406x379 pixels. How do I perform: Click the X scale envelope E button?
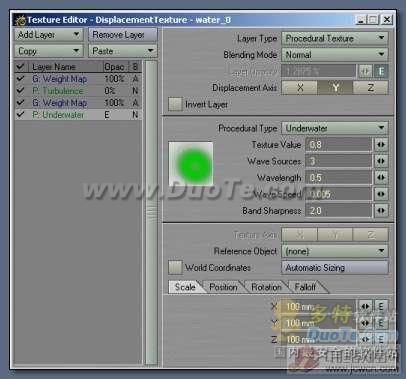click(381, 306)
